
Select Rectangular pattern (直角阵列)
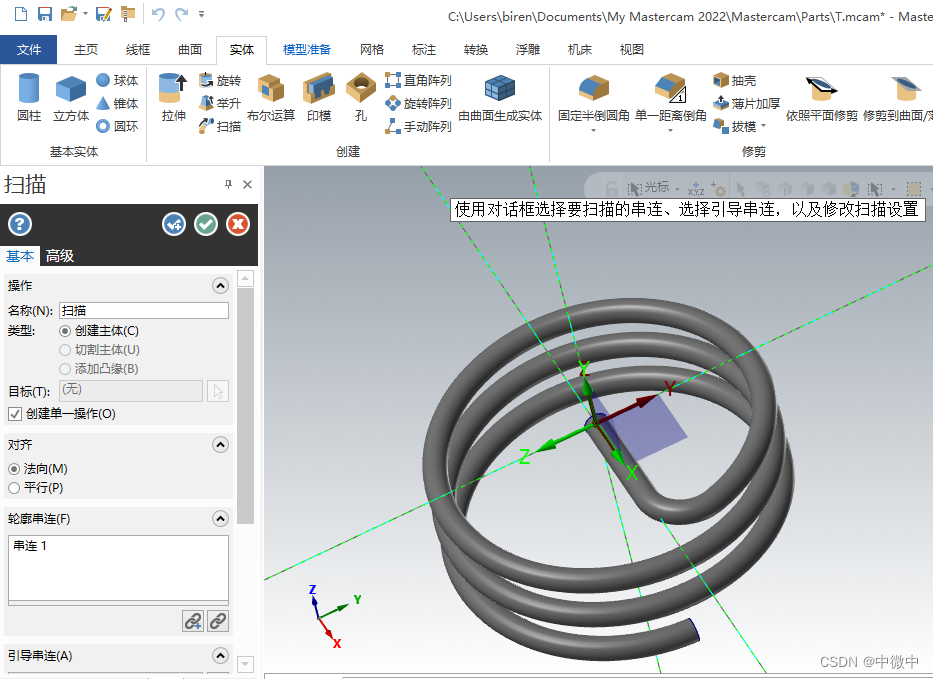pyautogui.click(x=418, y=80)
